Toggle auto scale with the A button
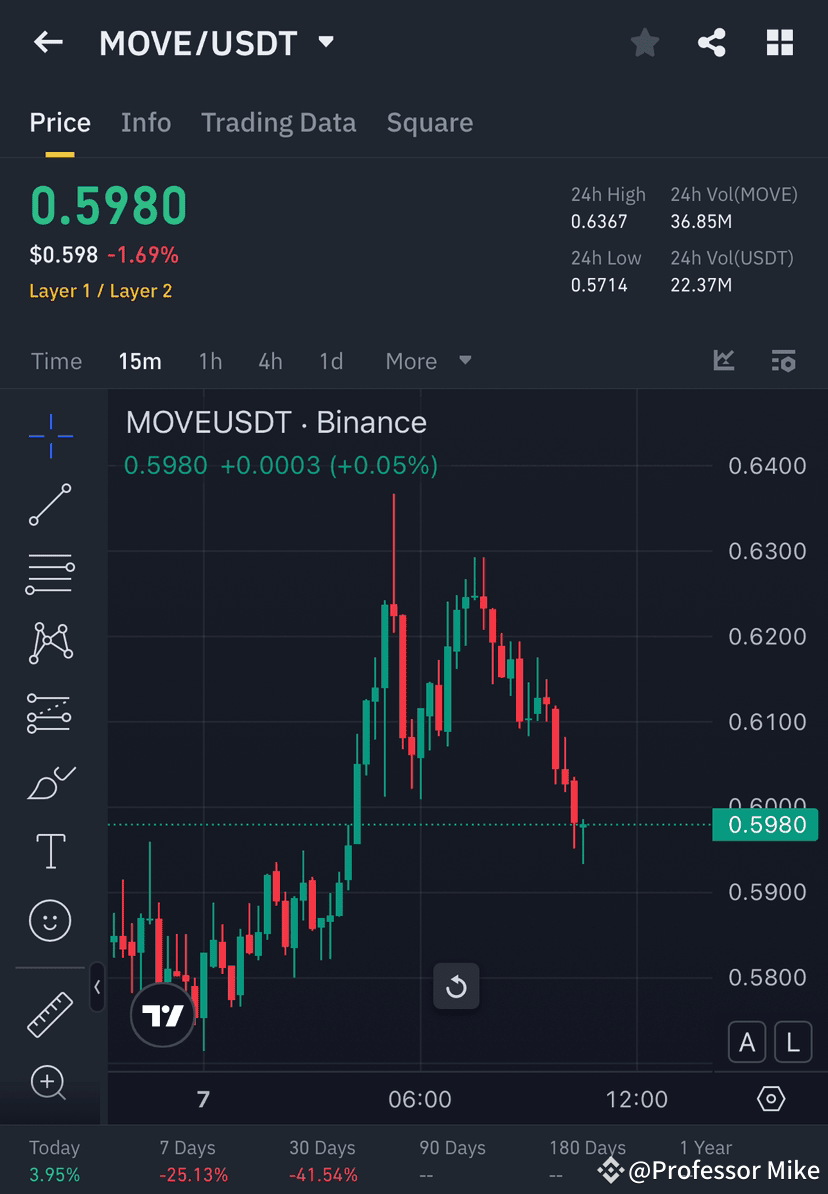Screen dimensions: 828x1194 click(x=747, y=1041)
